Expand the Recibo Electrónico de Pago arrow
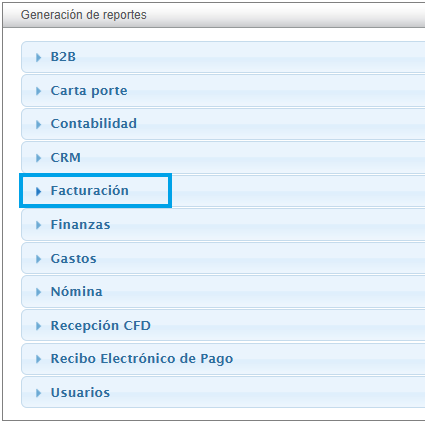The width and height of the screenshot is (425, 421). [38, 359]
